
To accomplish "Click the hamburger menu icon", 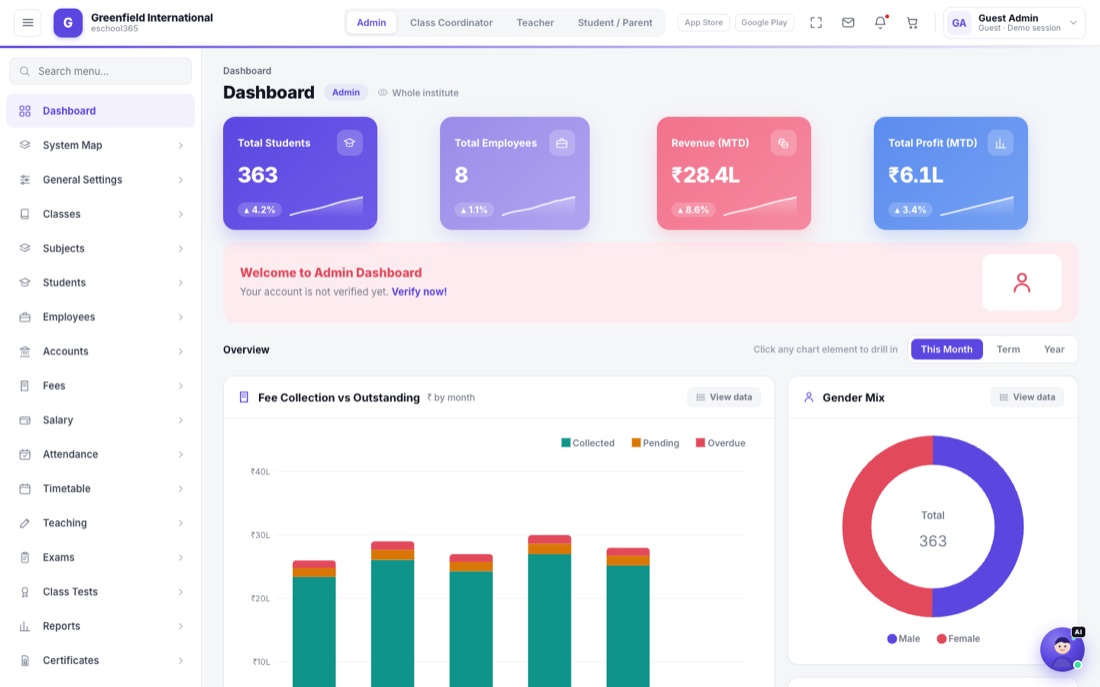I will pos(27,22).
